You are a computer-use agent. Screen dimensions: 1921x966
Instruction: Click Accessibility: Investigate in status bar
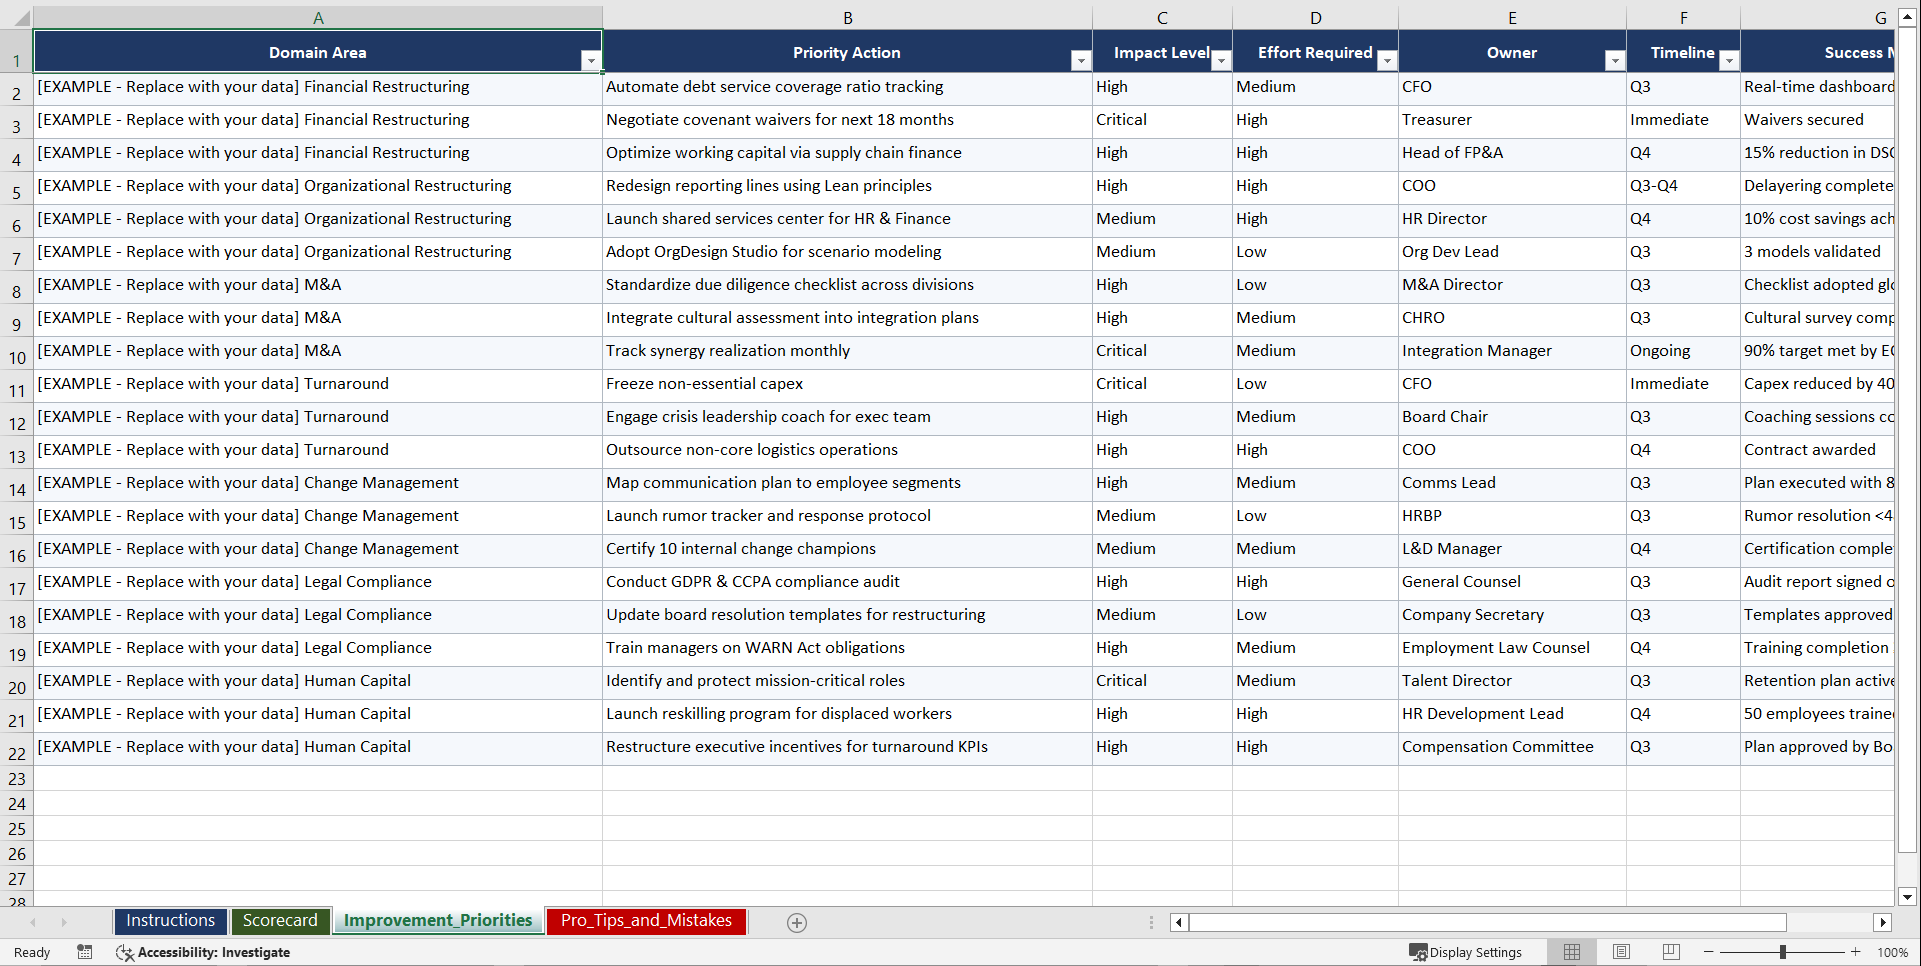coord(213,952)
